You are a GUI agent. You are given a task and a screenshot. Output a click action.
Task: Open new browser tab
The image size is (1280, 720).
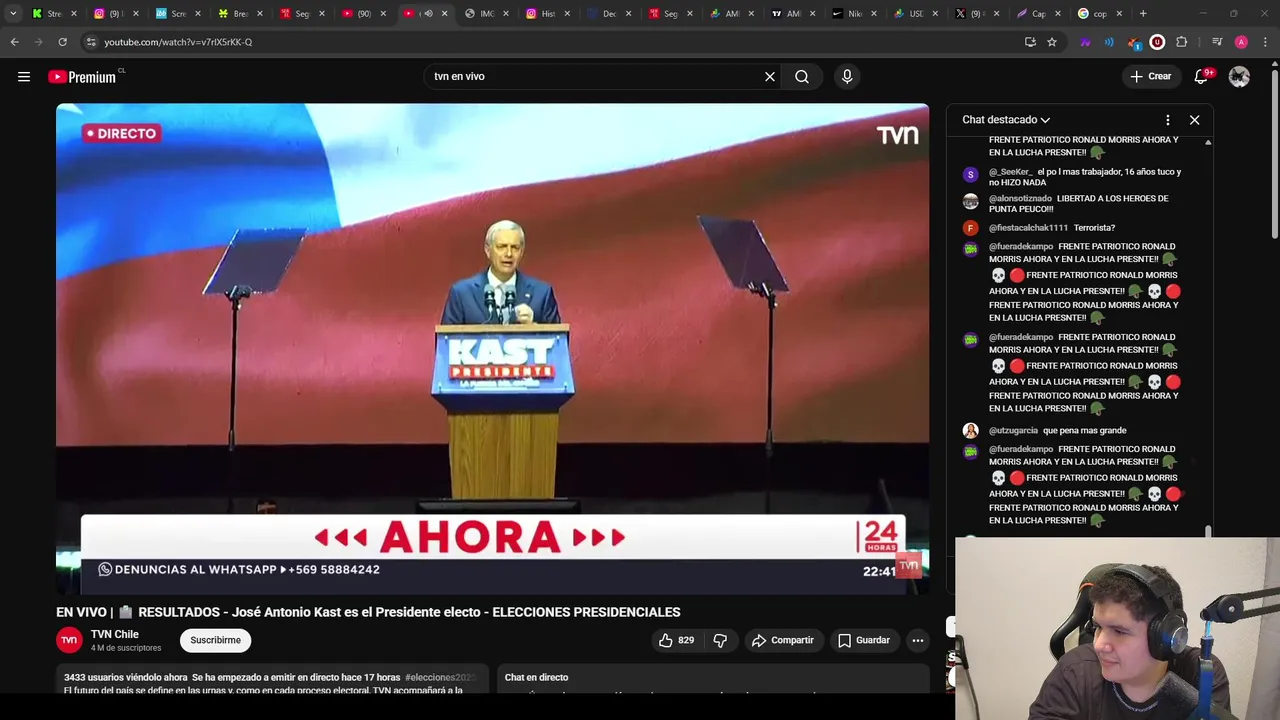1143,14
